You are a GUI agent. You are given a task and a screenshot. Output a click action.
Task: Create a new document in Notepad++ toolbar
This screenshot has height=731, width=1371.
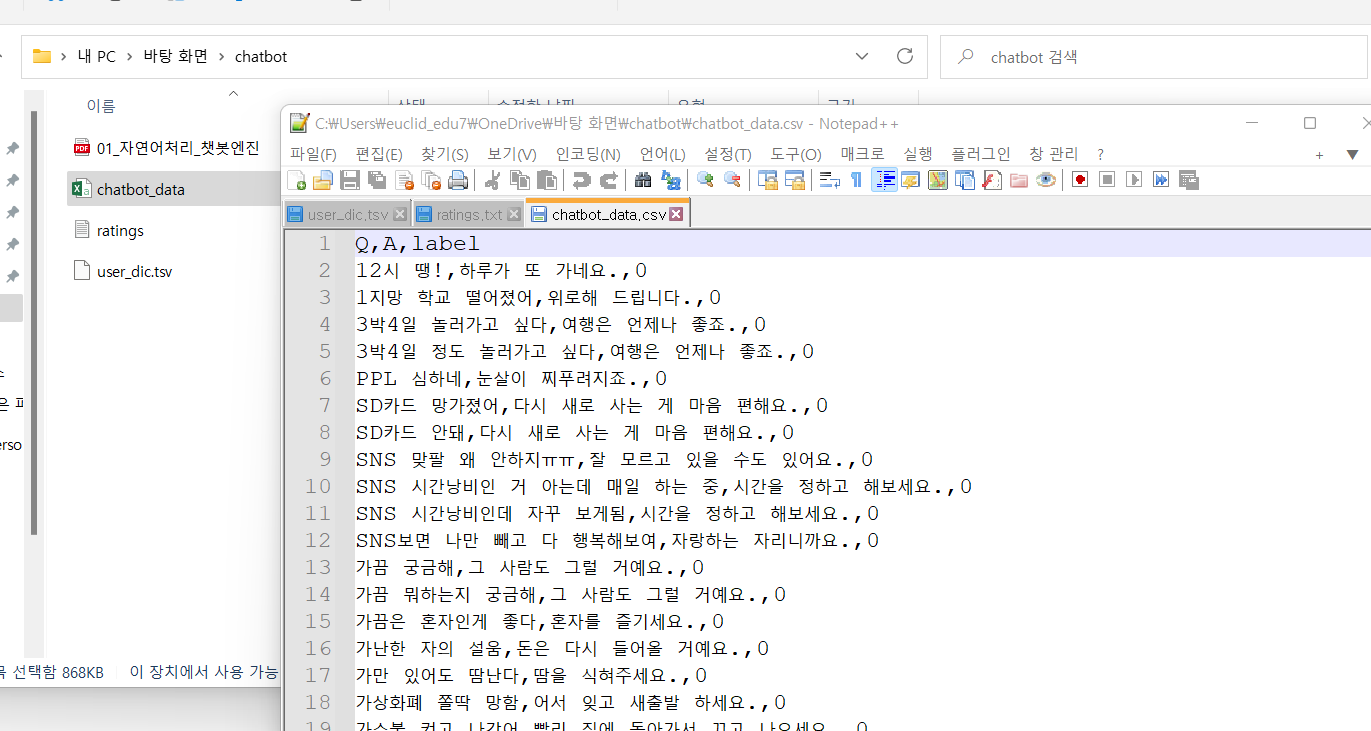click(296, 180)
